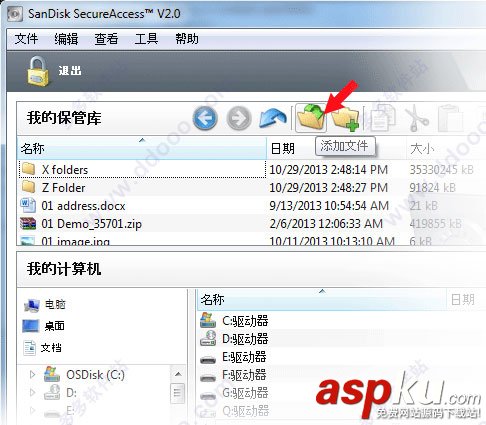Select C:驱动器 in the list
This screenshot has width=486, height=425.
coord(245,321)
